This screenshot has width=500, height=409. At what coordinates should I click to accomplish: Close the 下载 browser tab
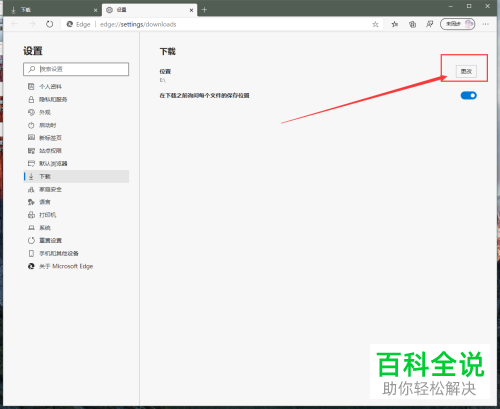pos(95,10)
